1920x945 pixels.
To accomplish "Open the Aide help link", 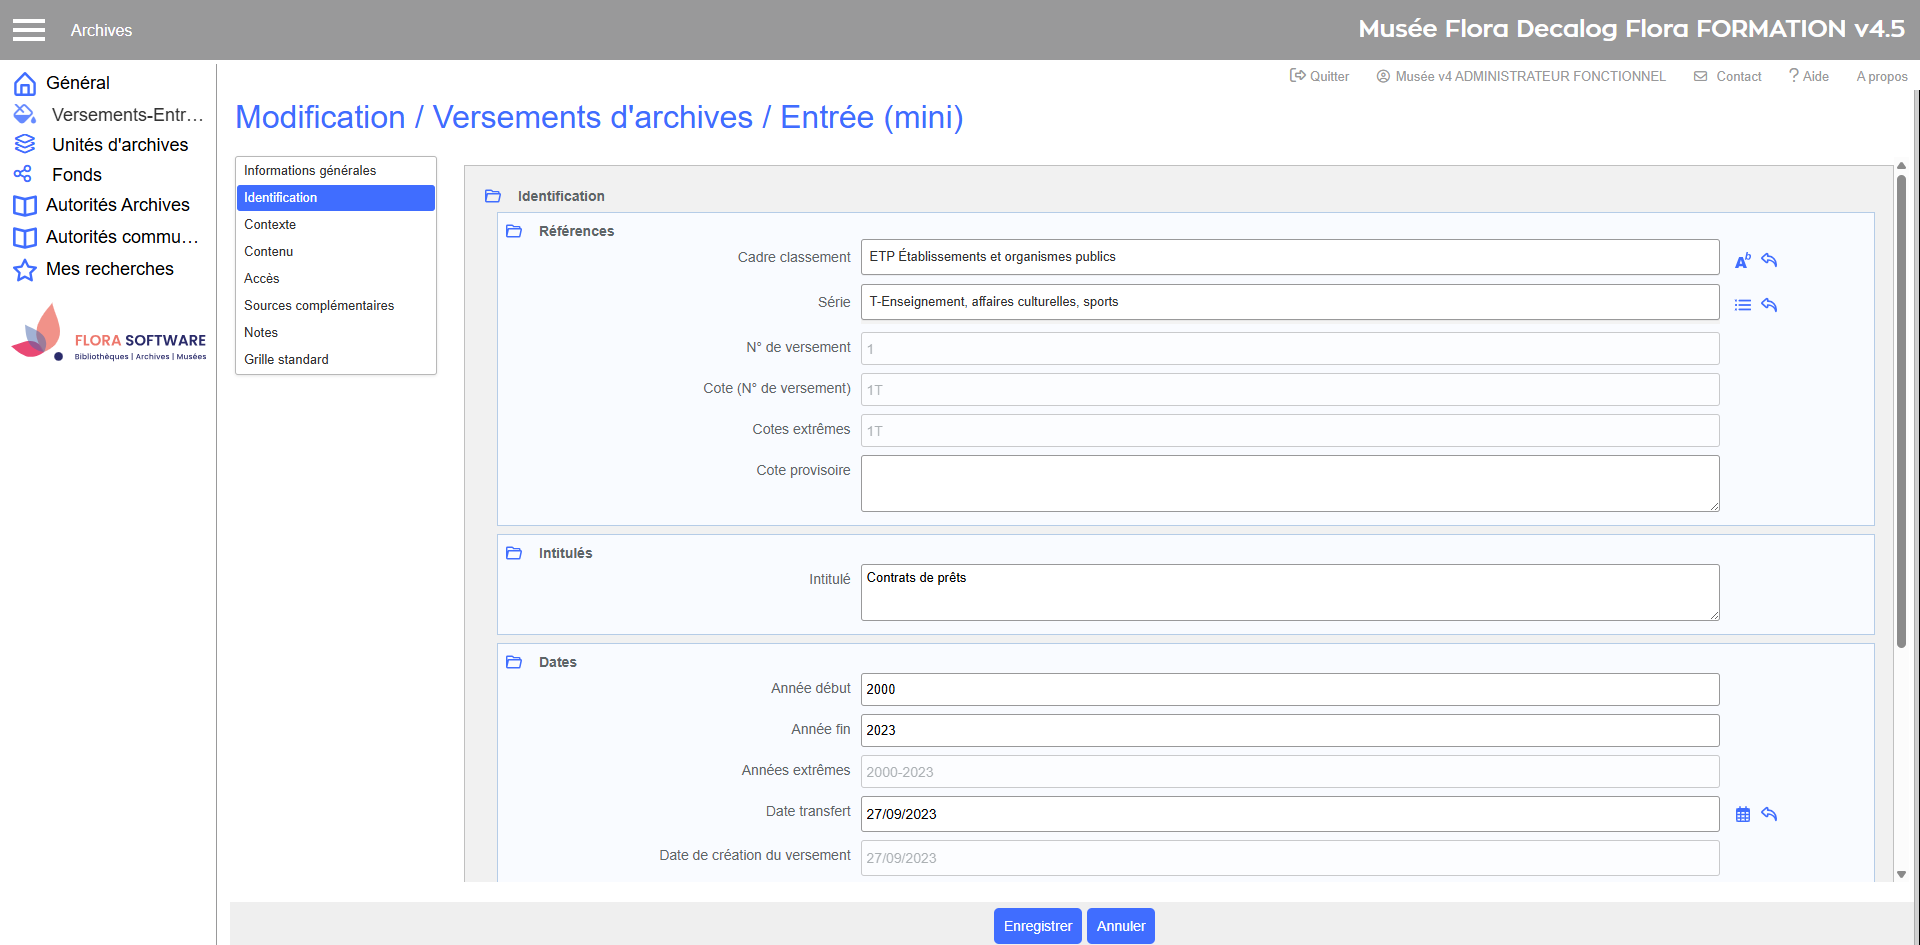I will 1809,76.
